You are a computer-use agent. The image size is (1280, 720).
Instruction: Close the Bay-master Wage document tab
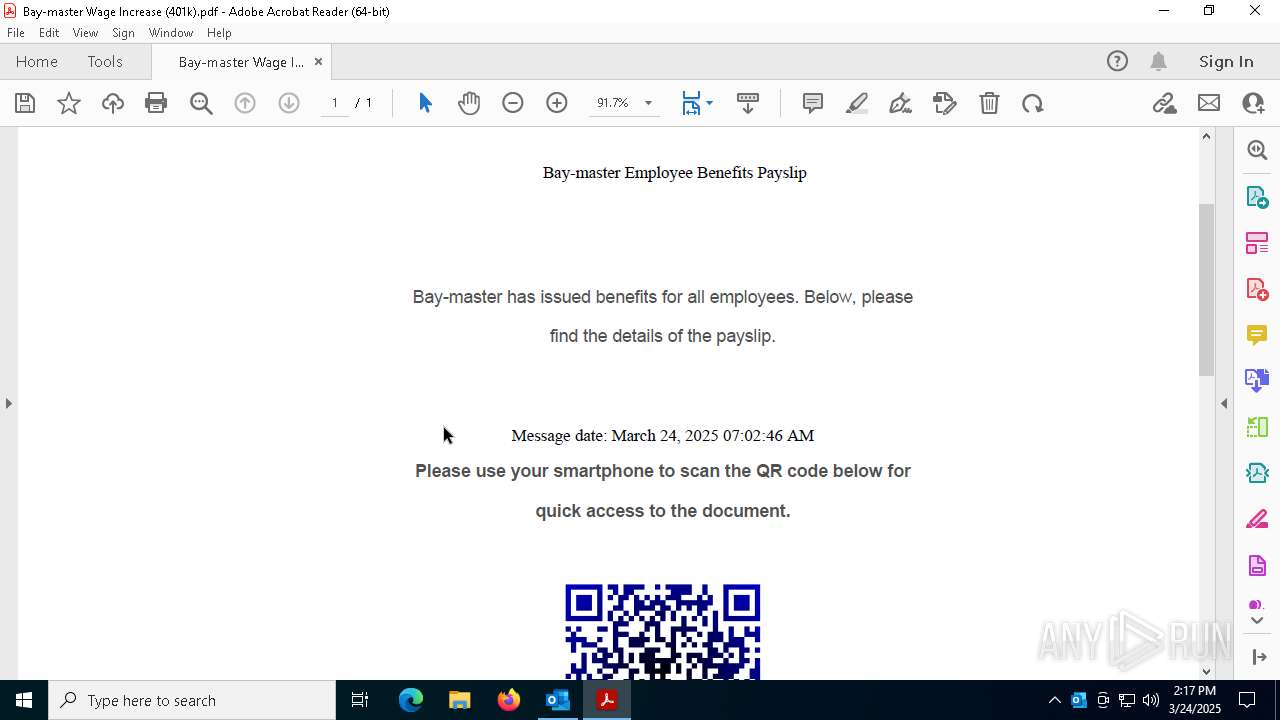(318, 61)
